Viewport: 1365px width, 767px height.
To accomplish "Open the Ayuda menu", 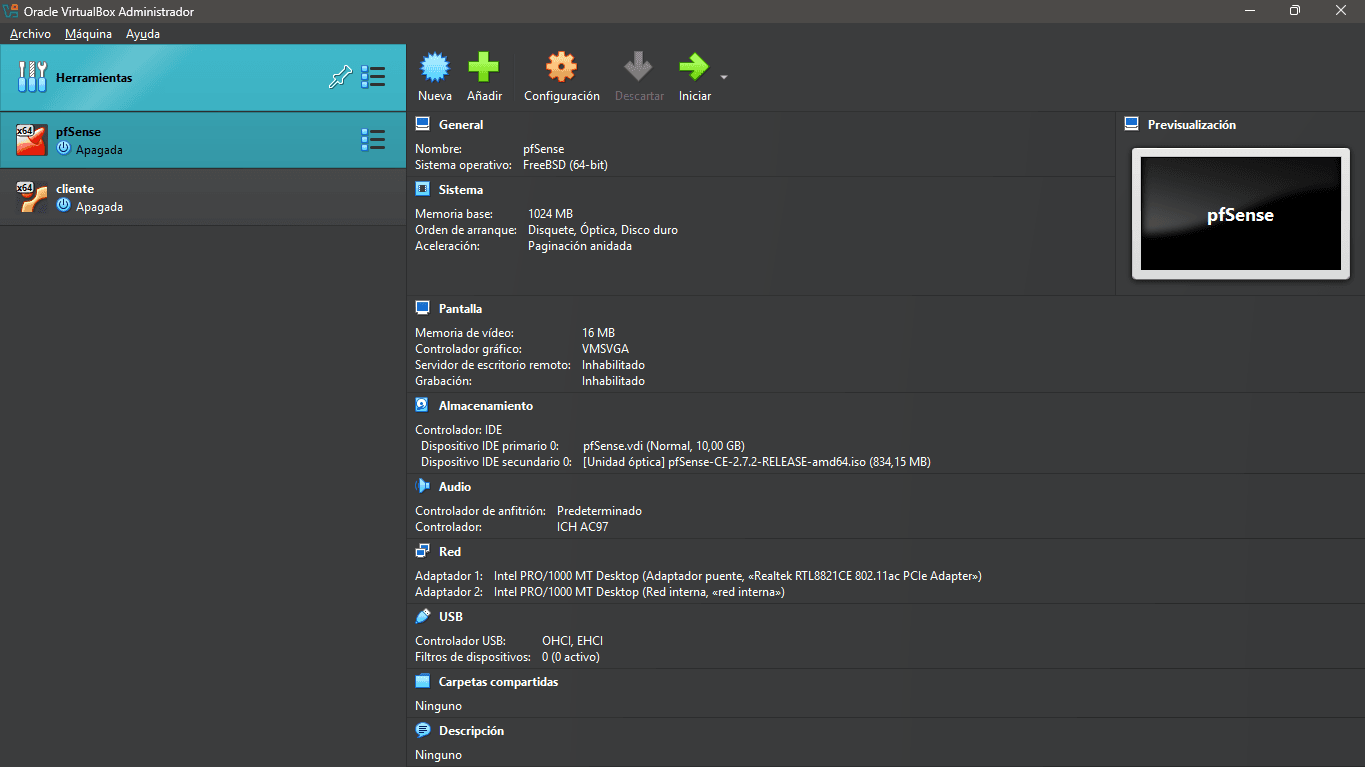I will coord(143,34).
